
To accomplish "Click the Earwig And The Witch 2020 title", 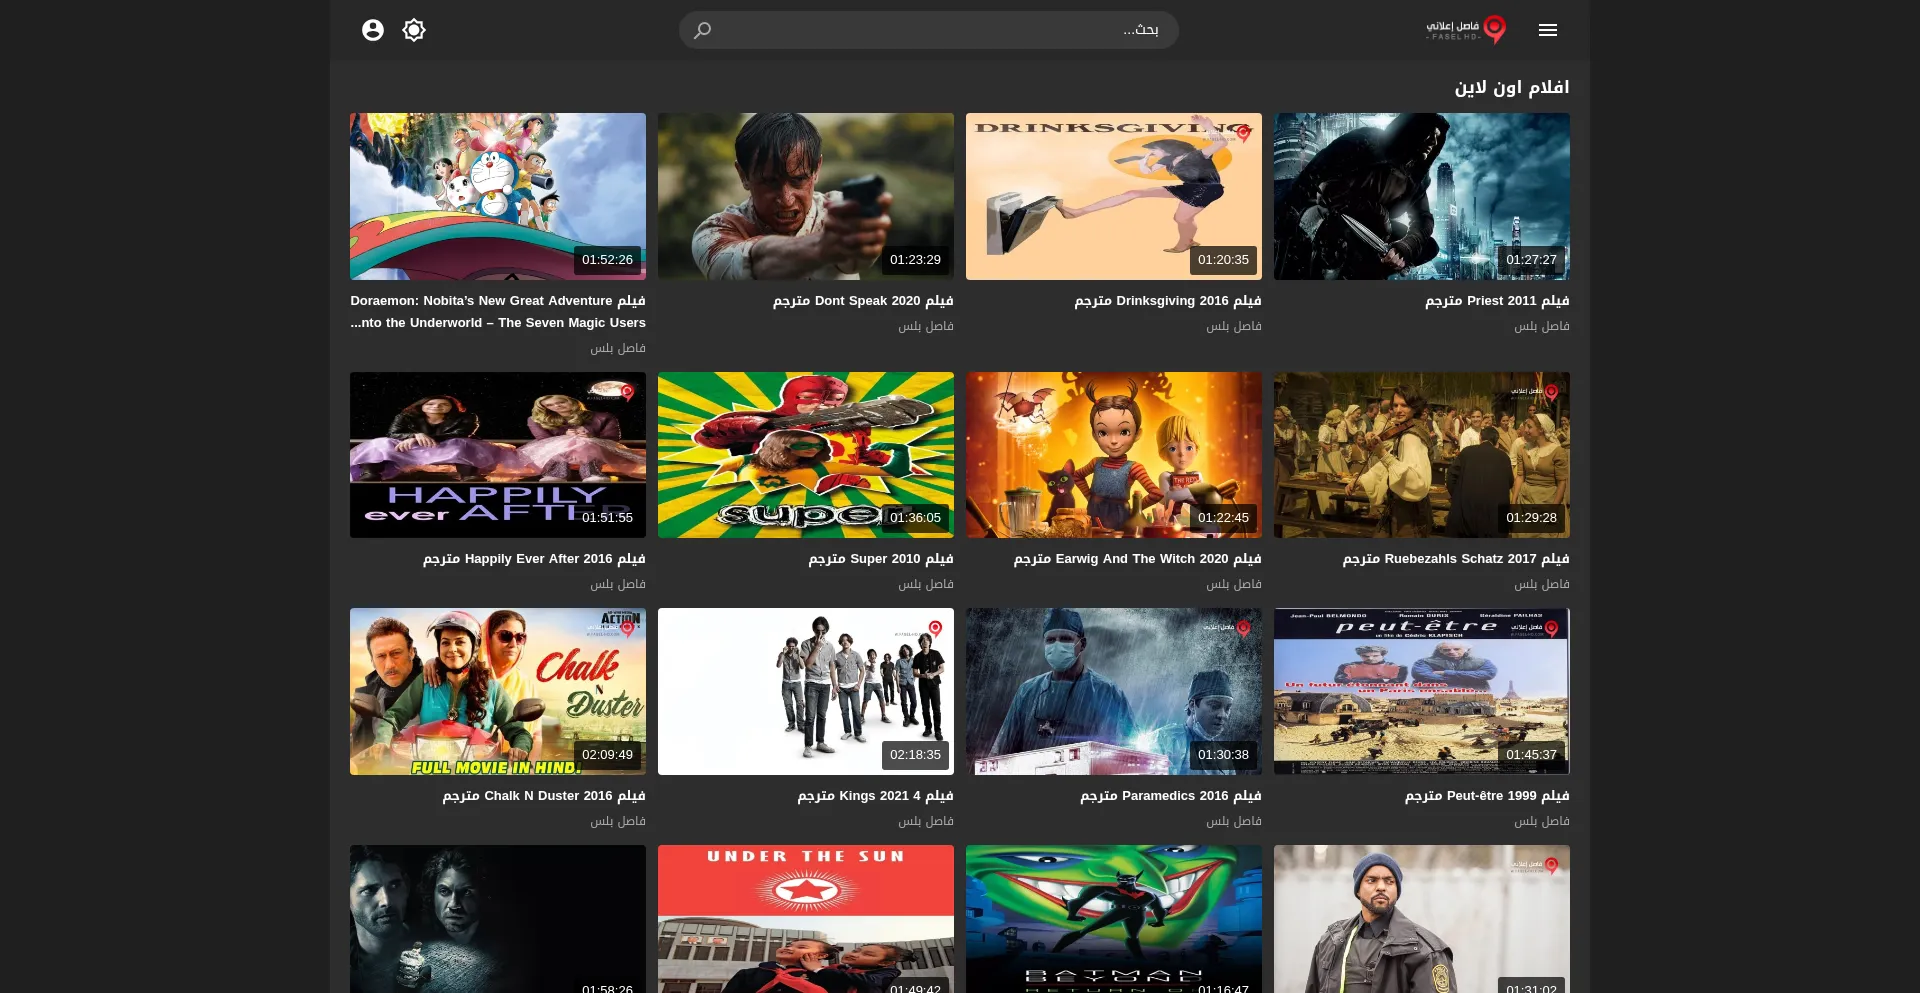I will pos(1137,558).
